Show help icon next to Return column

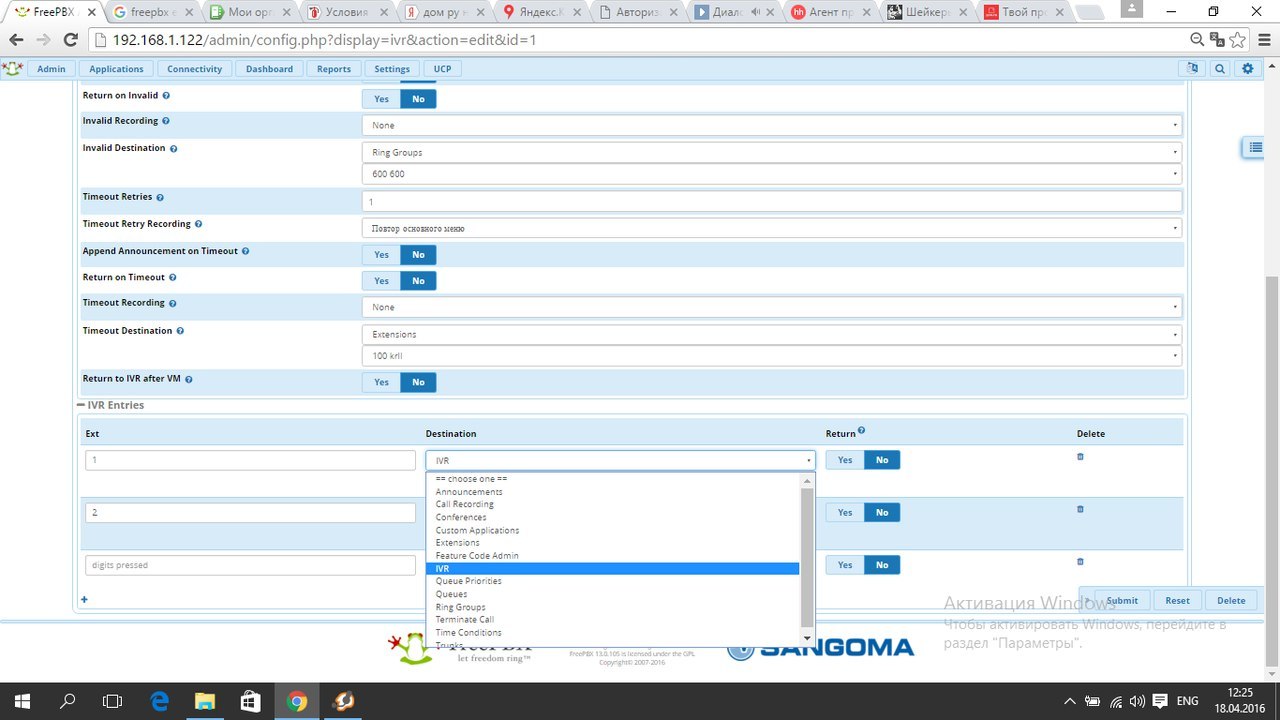pyautogui.click(x=861, y=431)
